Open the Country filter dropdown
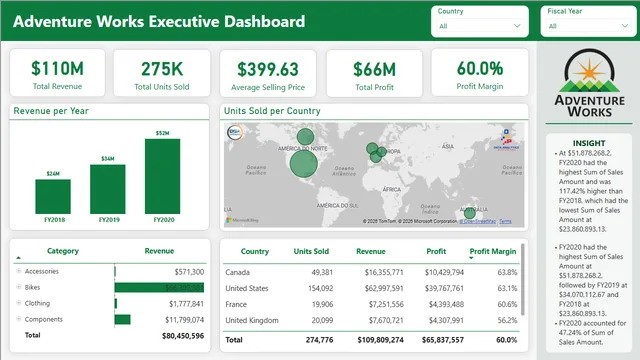The width and height of the screenshot is (640, 360). click(x=480, y=26)
